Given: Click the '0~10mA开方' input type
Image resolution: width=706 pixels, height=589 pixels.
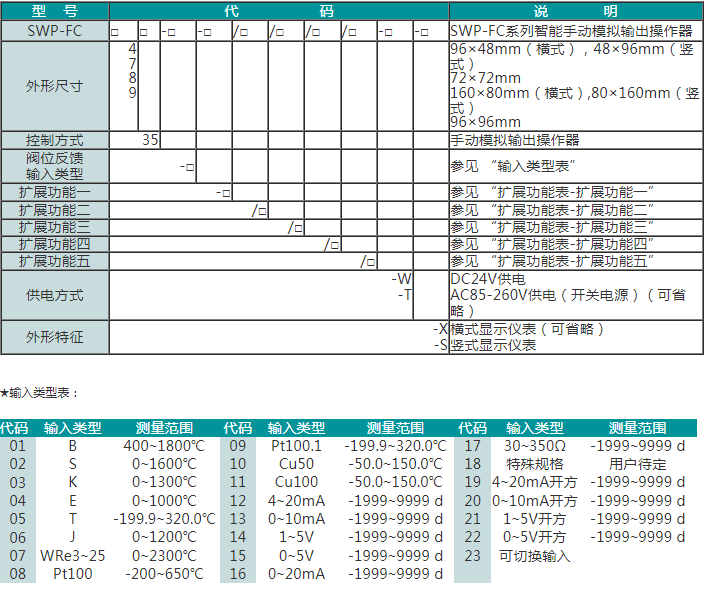Looking at the screenshot, I should tap(534, 501).
